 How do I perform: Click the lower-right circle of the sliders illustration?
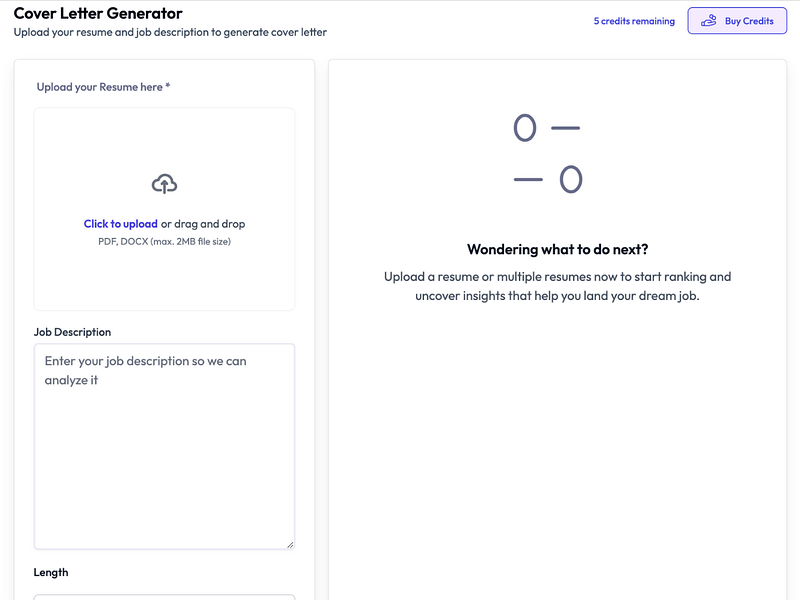(570, 180)
